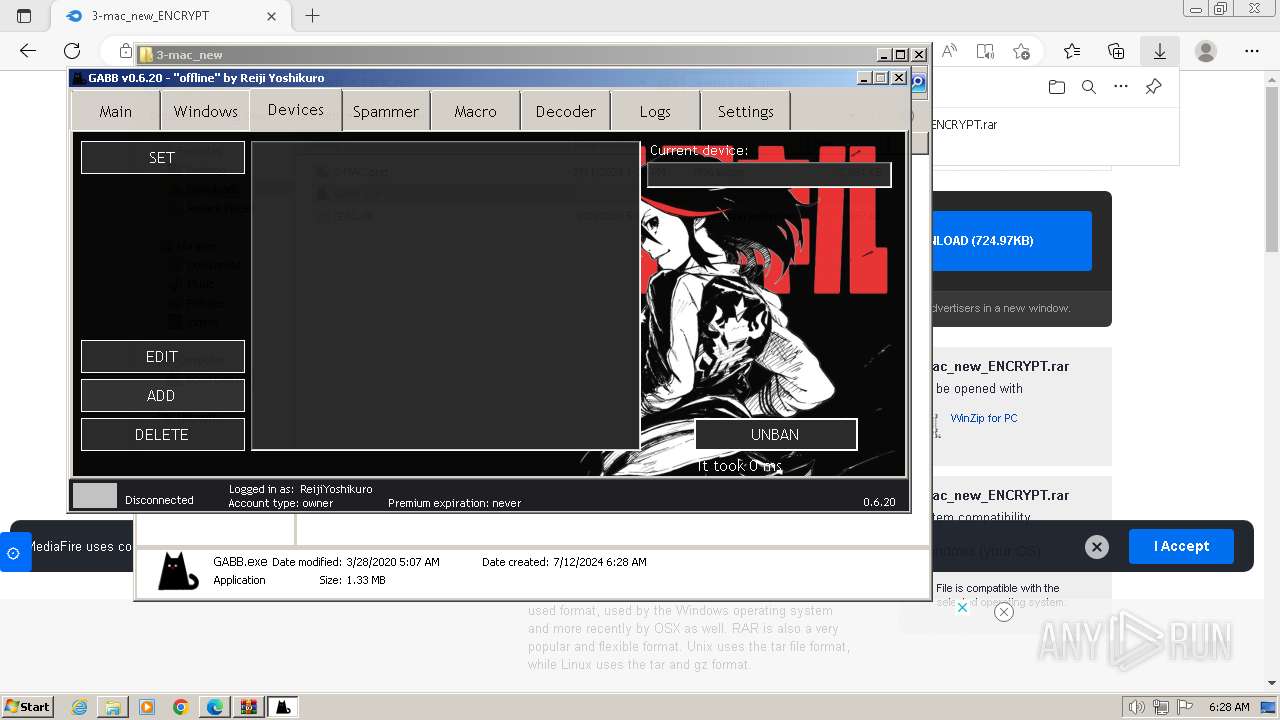Open Windows Media Player taskbar icon
This screenshot has height=720, width=1280.
tap(147, 707)
